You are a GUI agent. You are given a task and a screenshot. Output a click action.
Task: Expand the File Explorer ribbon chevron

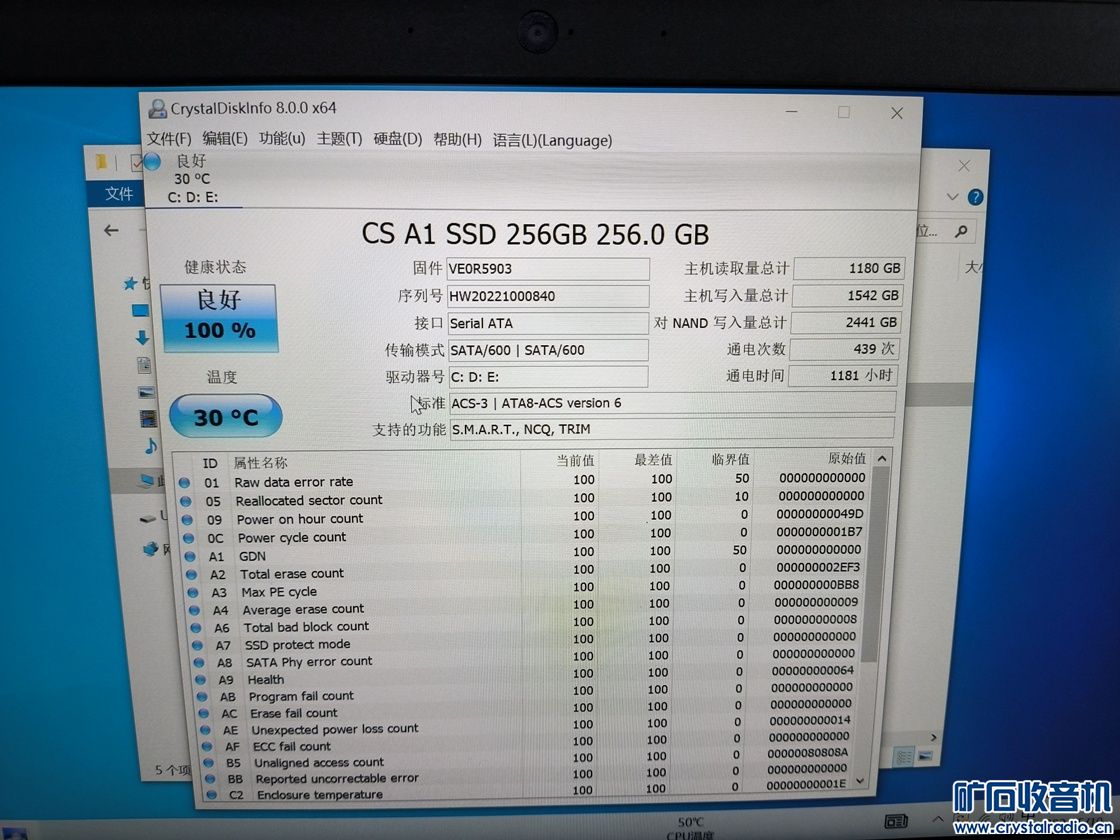[951, 196]
